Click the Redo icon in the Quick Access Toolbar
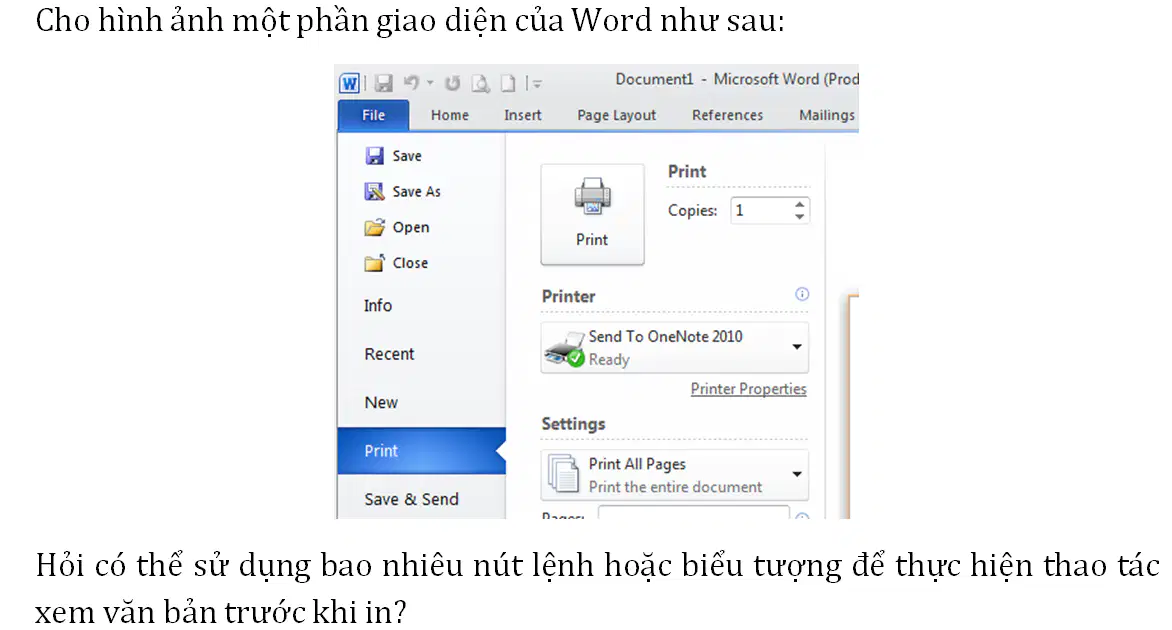Image resolution: width=1172 pixels, height=630 pixels. click(x=452, y=83)
